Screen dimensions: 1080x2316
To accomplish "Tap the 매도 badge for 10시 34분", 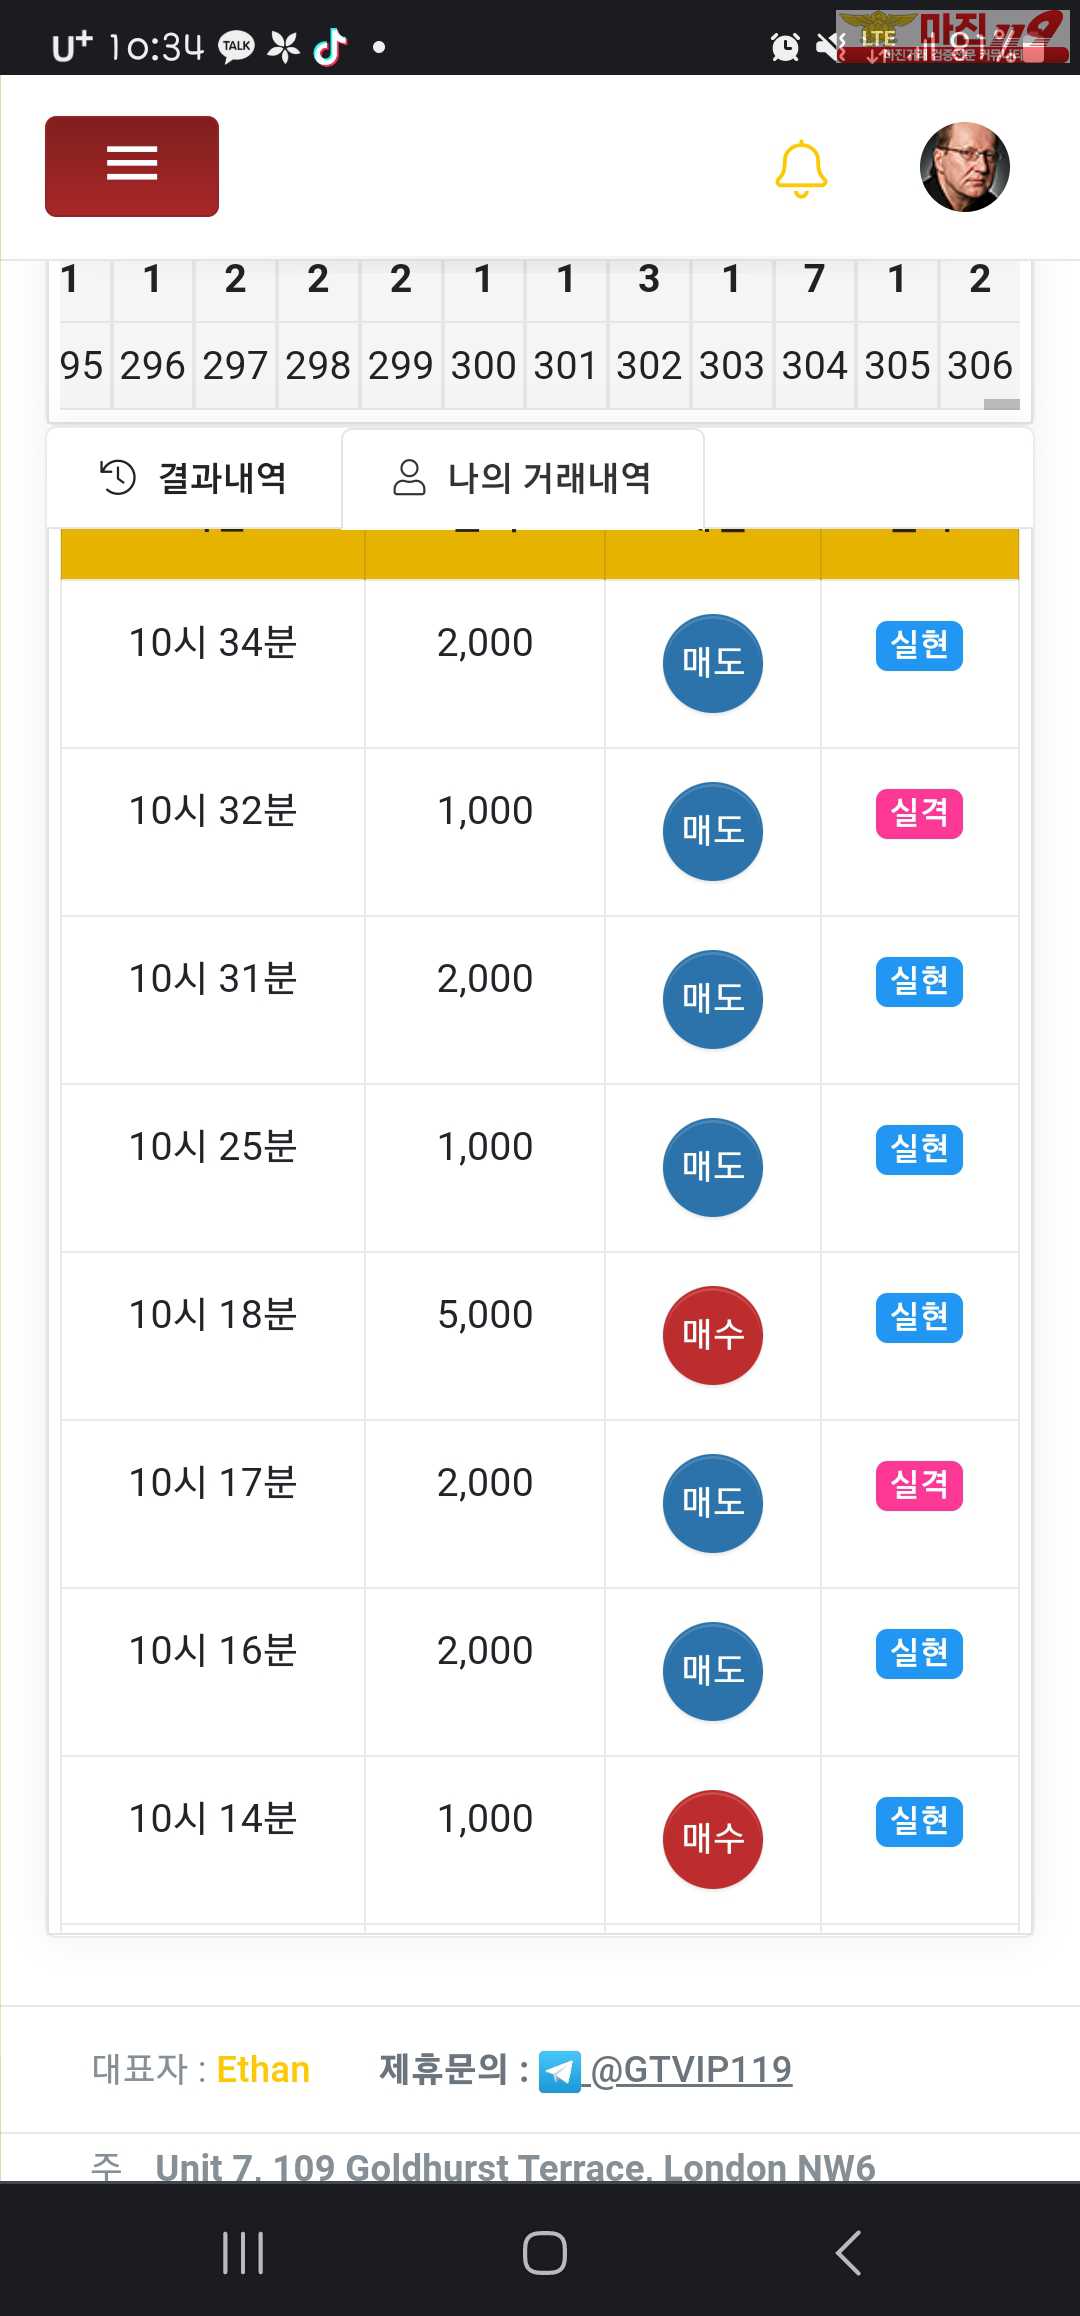I will [x=712, y=663].
